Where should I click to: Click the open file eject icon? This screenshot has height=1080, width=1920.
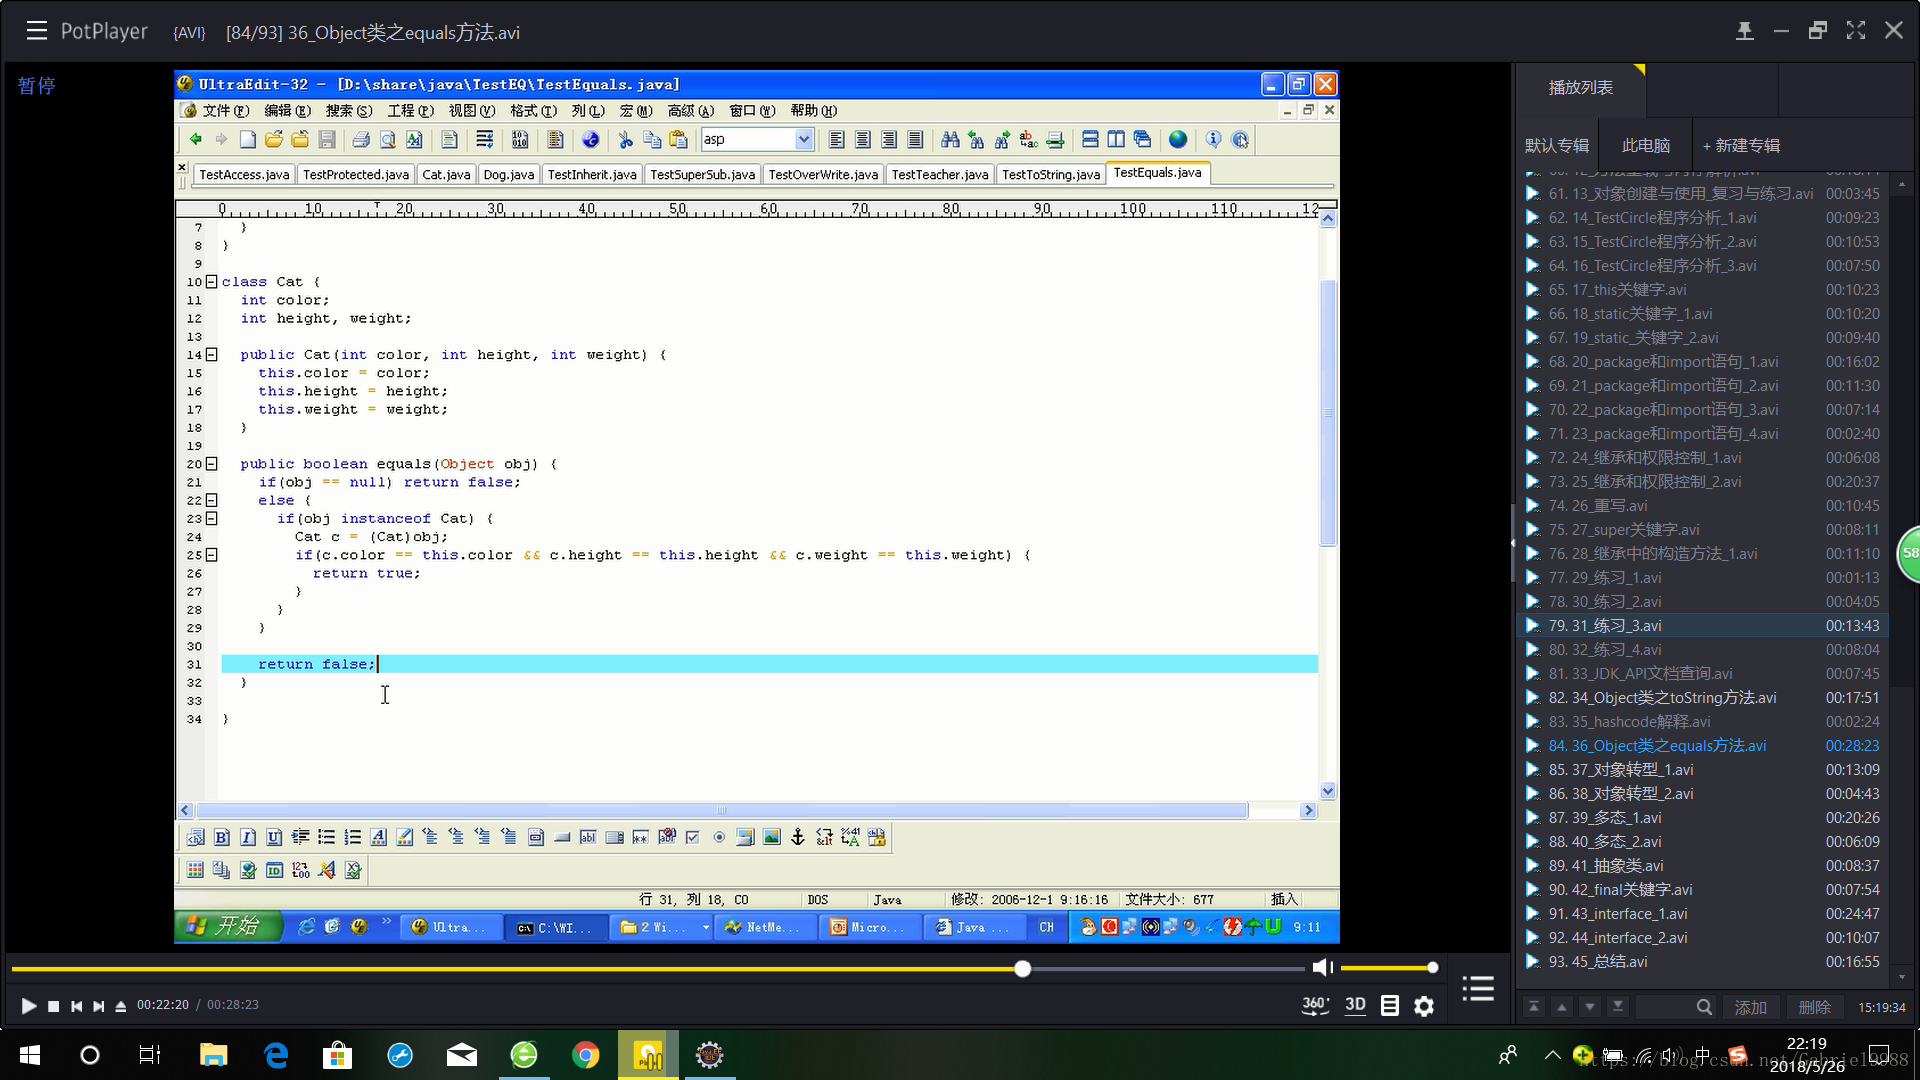coord(120,1006)
